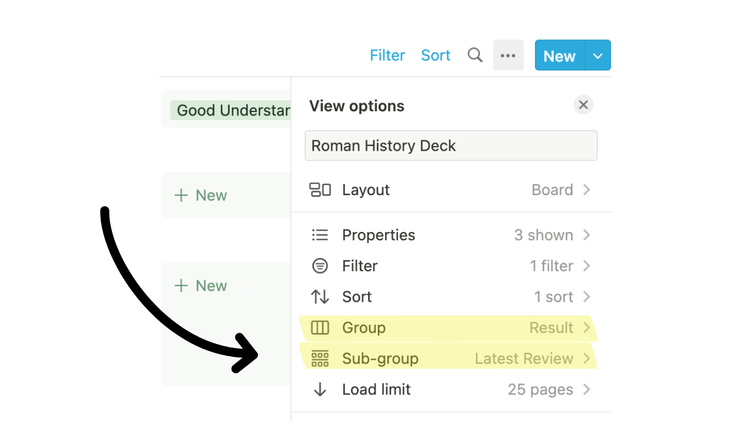Image resolution: width=750 pixels, height=422 pixels.
Task: Click the Properties list icon
Action: point(320,235)
